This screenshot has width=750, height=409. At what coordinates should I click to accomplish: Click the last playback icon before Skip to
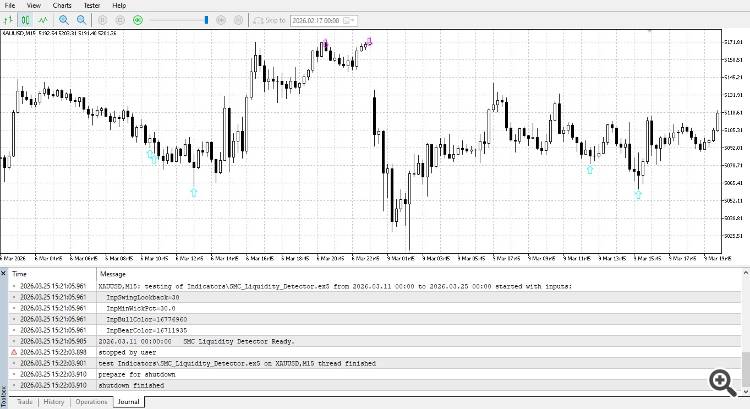tap(238, 20)
